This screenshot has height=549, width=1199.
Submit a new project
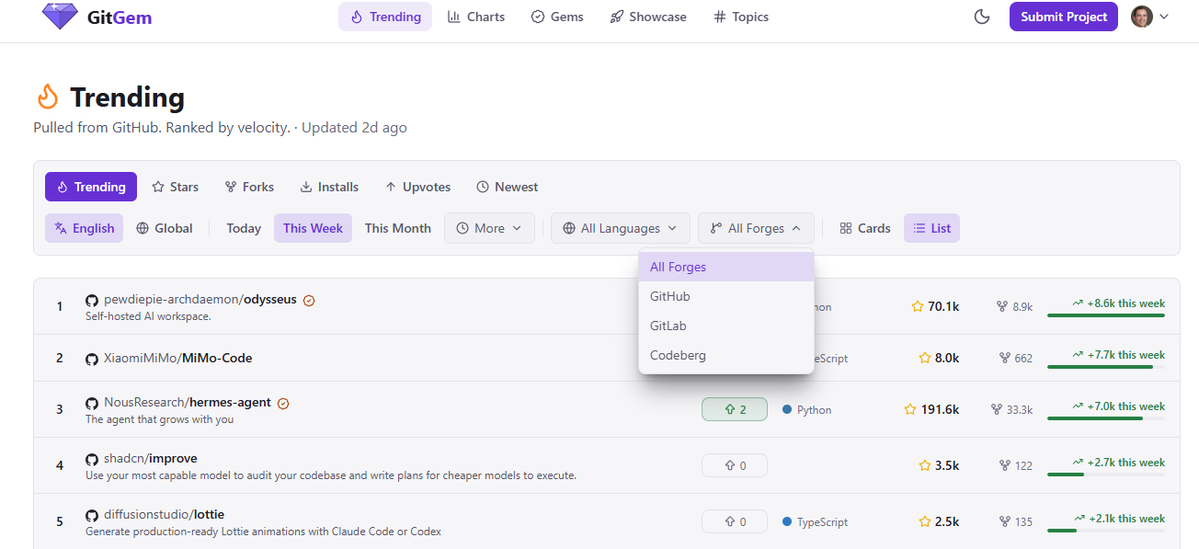[1064, 17]
